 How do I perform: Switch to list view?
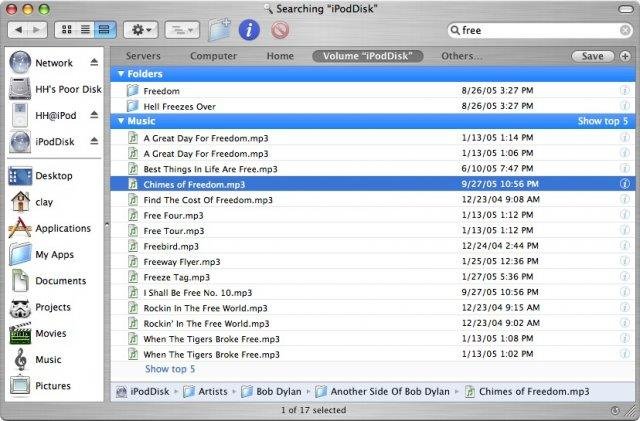(x=85, y=29)
